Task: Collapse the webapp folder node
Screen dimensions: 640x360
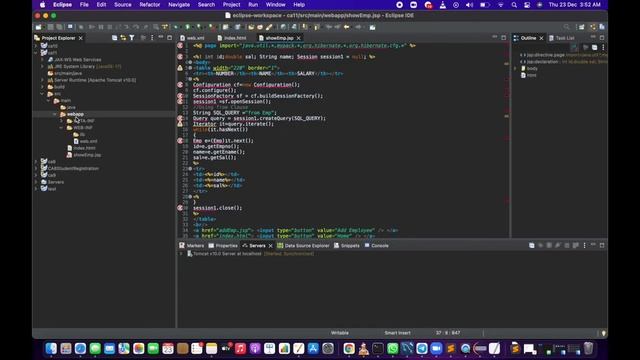Action: click(x=55, y=114)
